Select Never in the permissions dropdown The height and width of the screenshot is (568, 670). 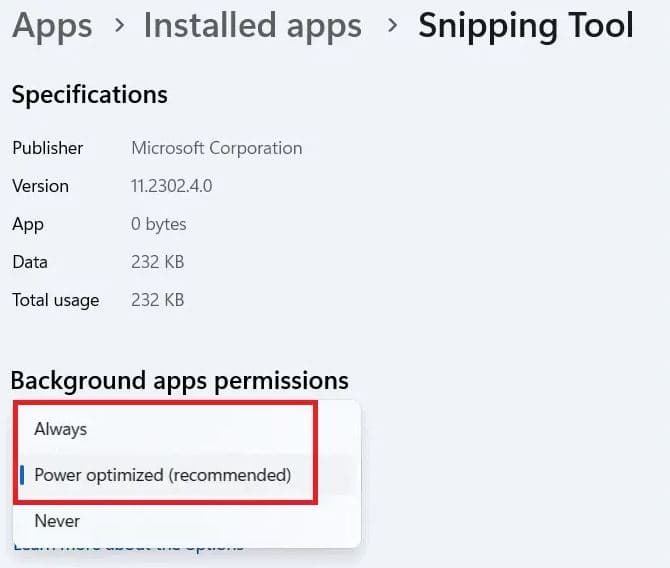[57, 521]
